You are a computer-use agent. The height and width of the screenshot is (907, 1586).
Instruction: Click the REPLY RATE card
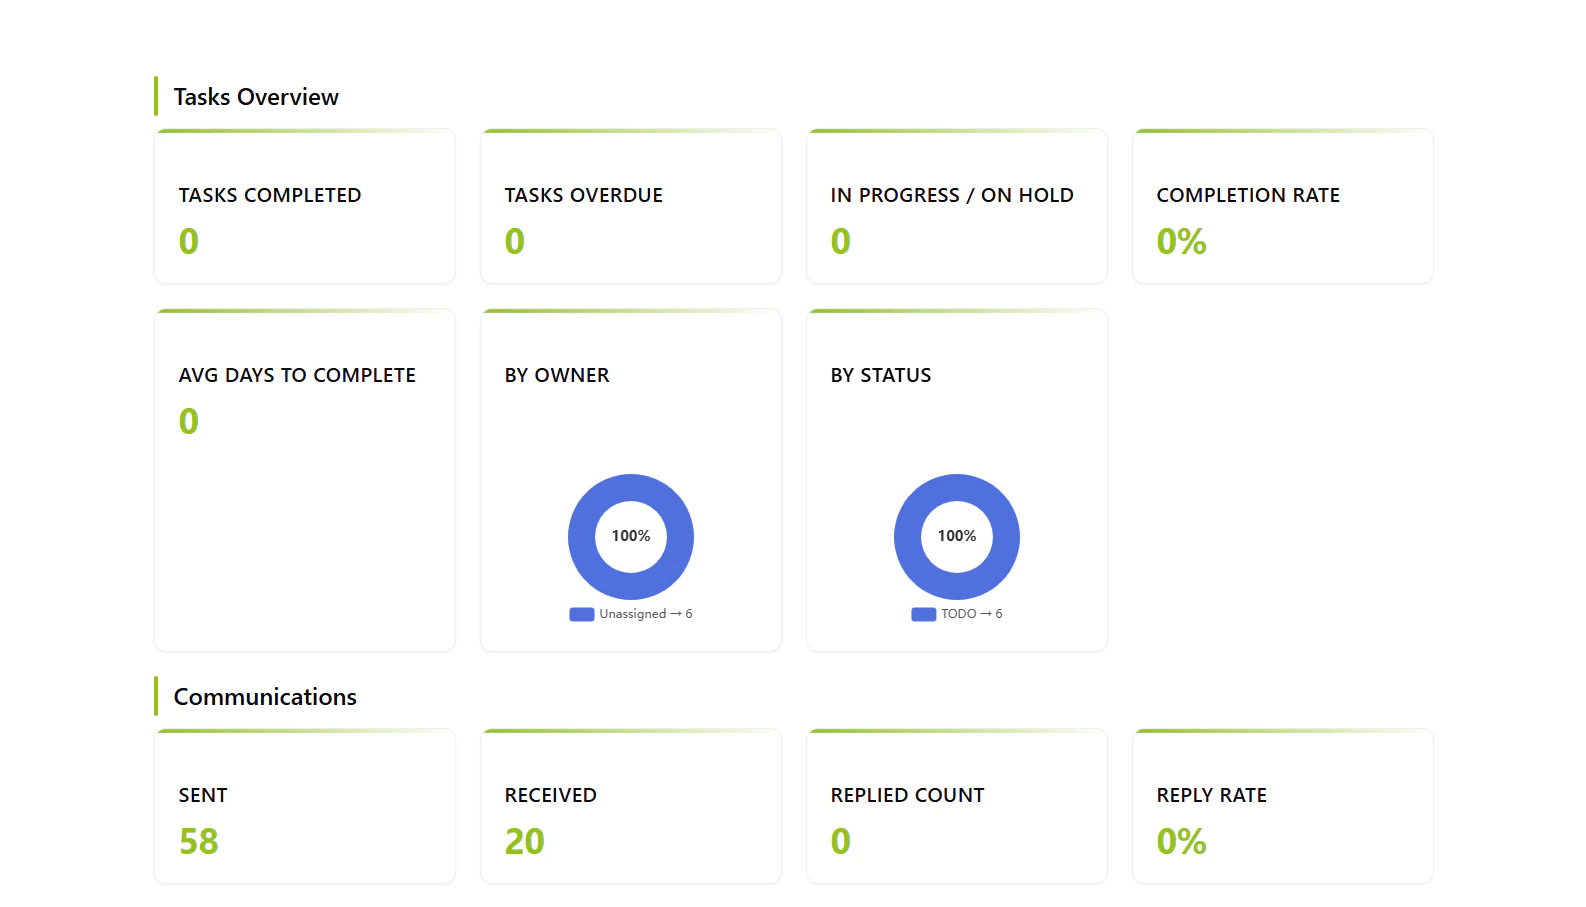[x=1282, y=806]
